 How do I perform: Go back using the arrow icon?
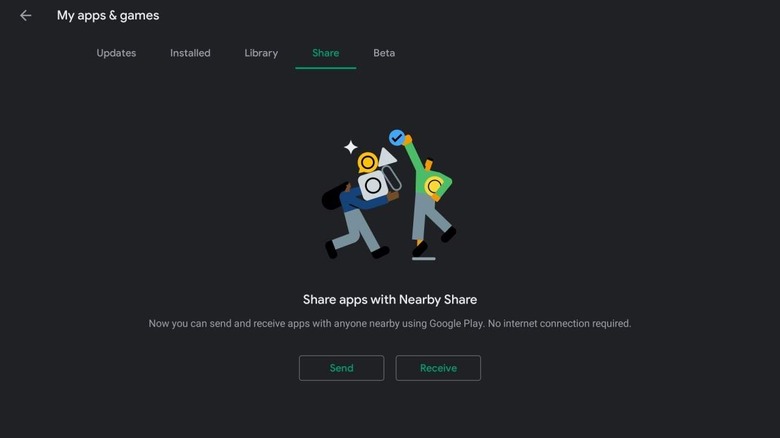(x=26, y=16)
